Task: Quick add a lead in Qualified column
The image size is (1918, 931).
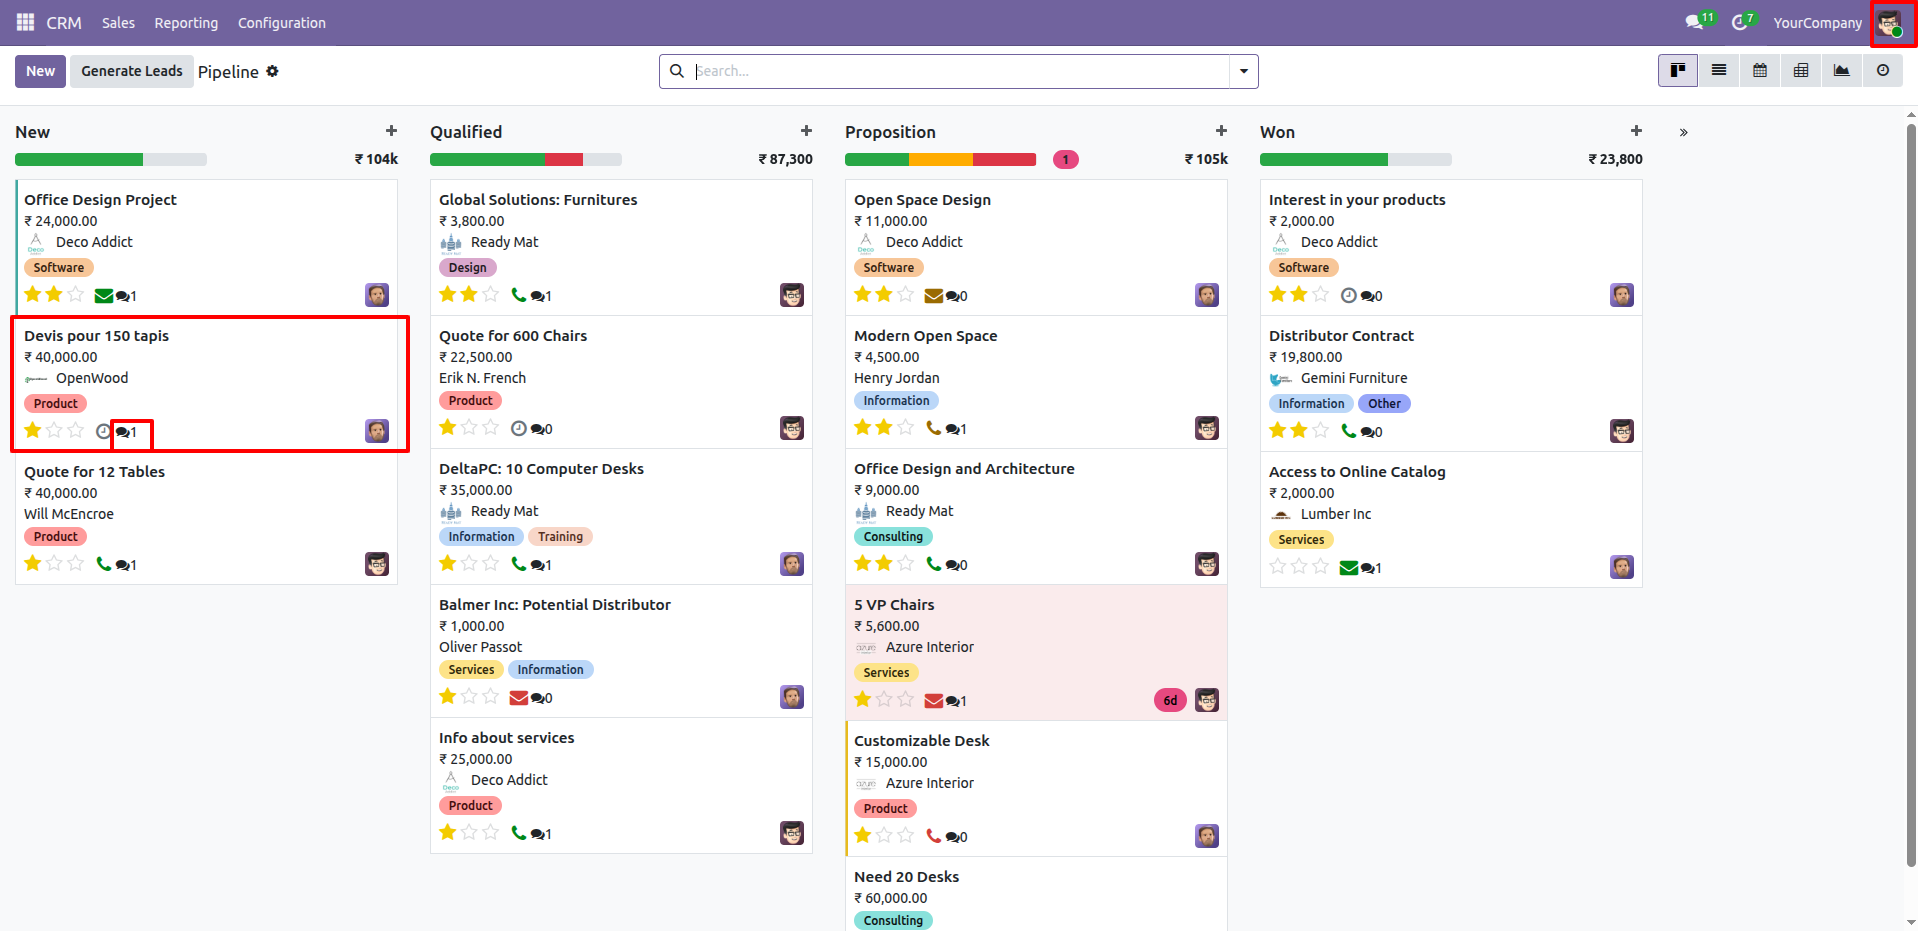Action: point(806,131)
